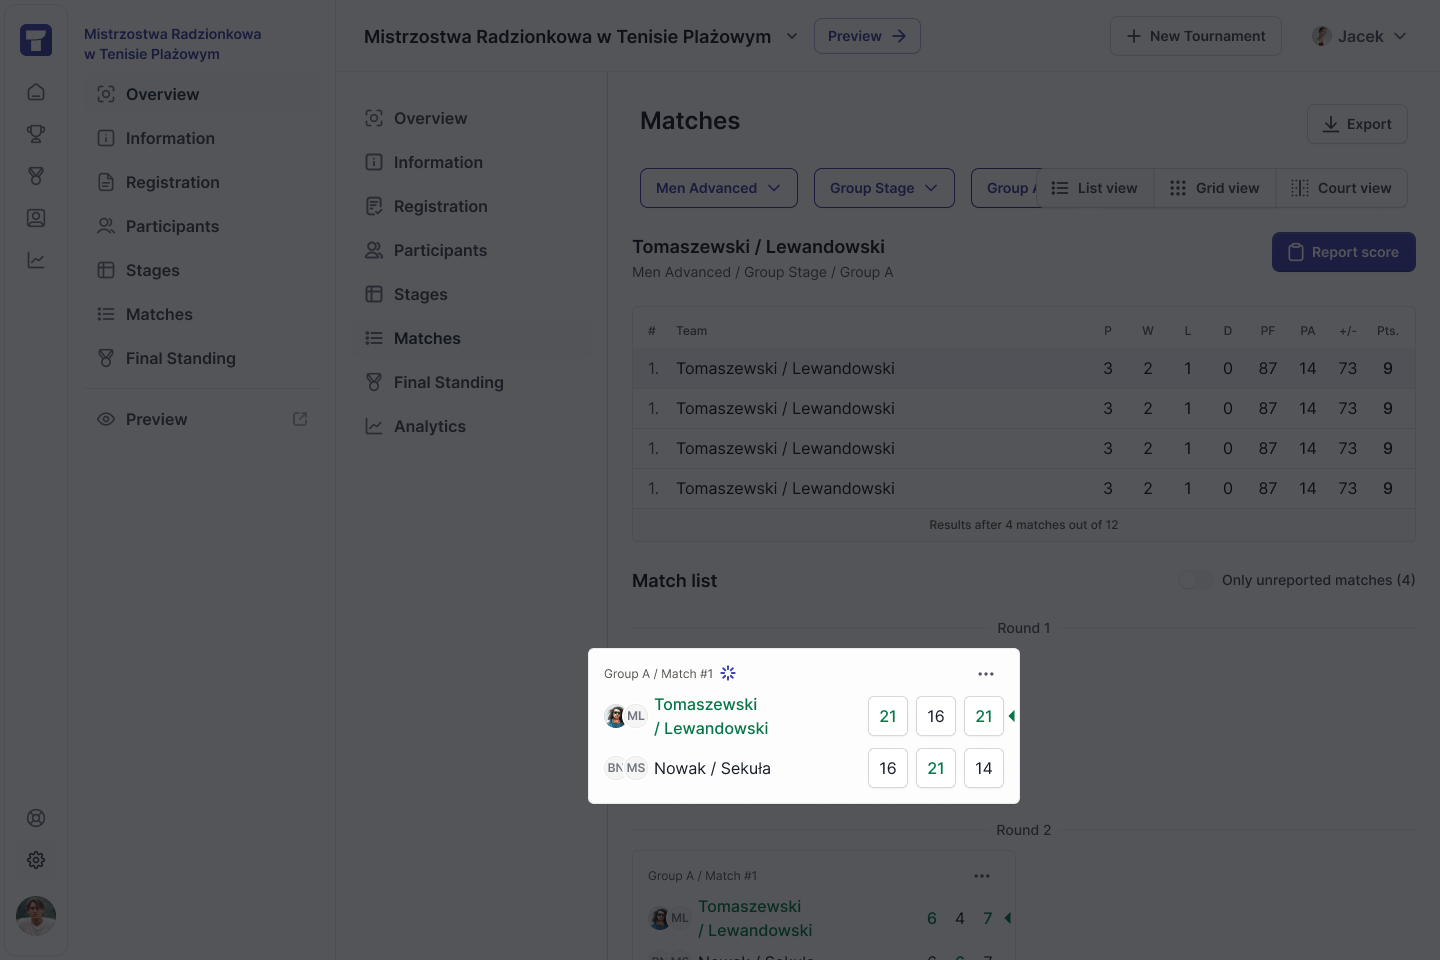The height and width of the screenshot is (960, 1440).
Task: Open the Jacek user menu
Action: pos(1359,36)
